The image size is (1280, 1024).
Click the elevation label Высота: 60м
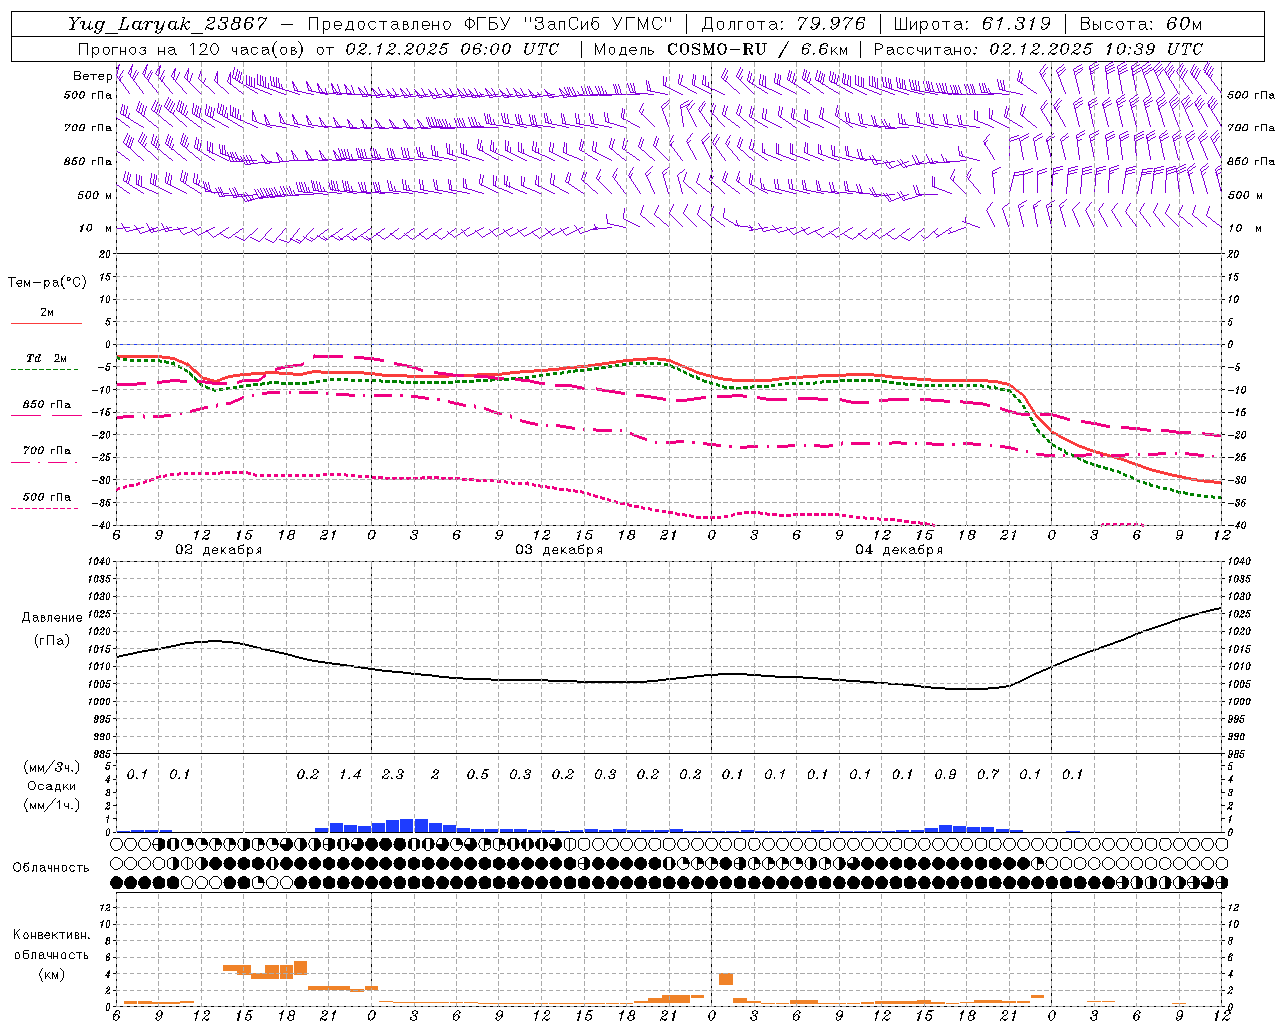coord(1141,24)
